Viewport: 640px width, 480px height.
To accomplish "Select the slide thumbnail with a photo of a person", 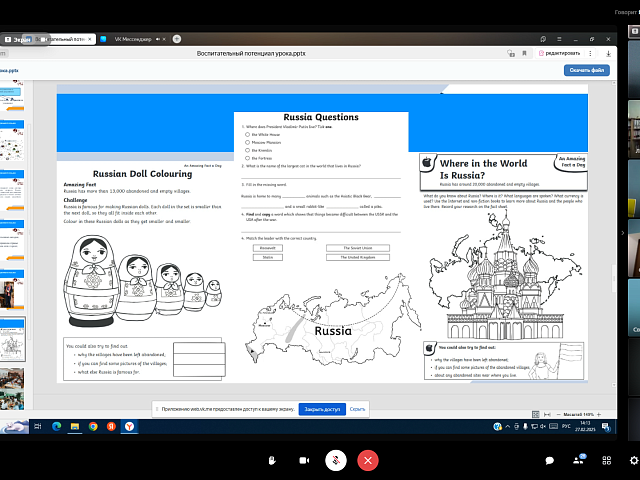I will click(12, 290).
